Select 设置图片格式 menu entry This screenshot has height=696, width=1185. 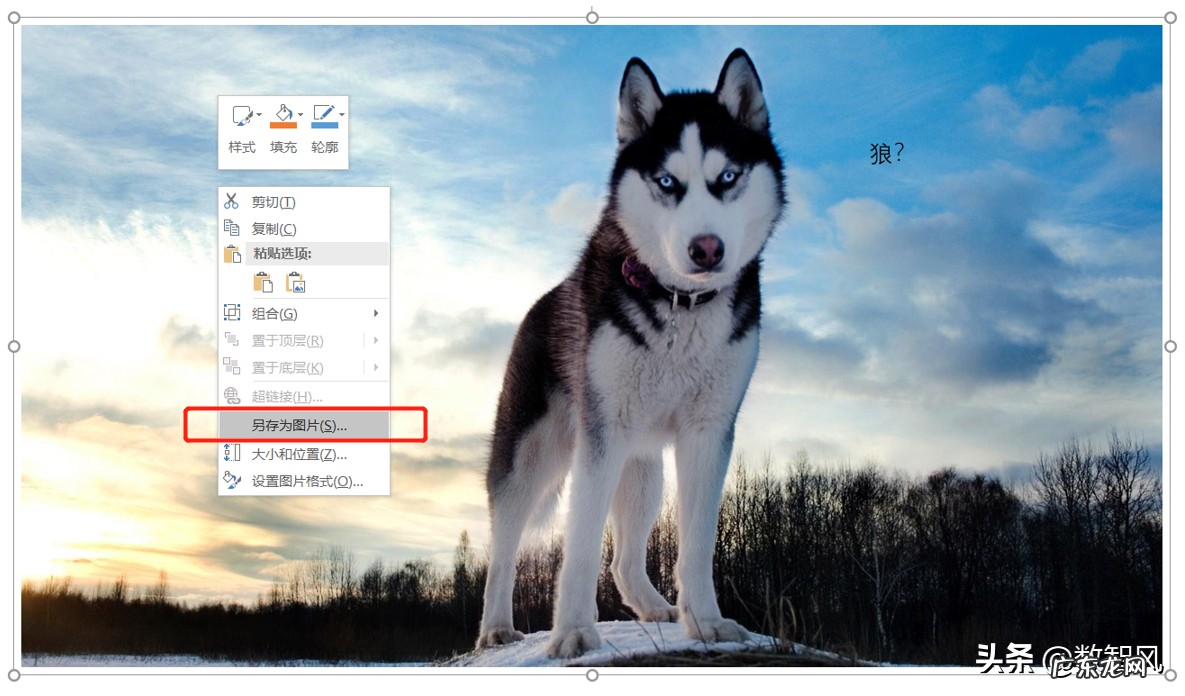[x=307, y=481]
